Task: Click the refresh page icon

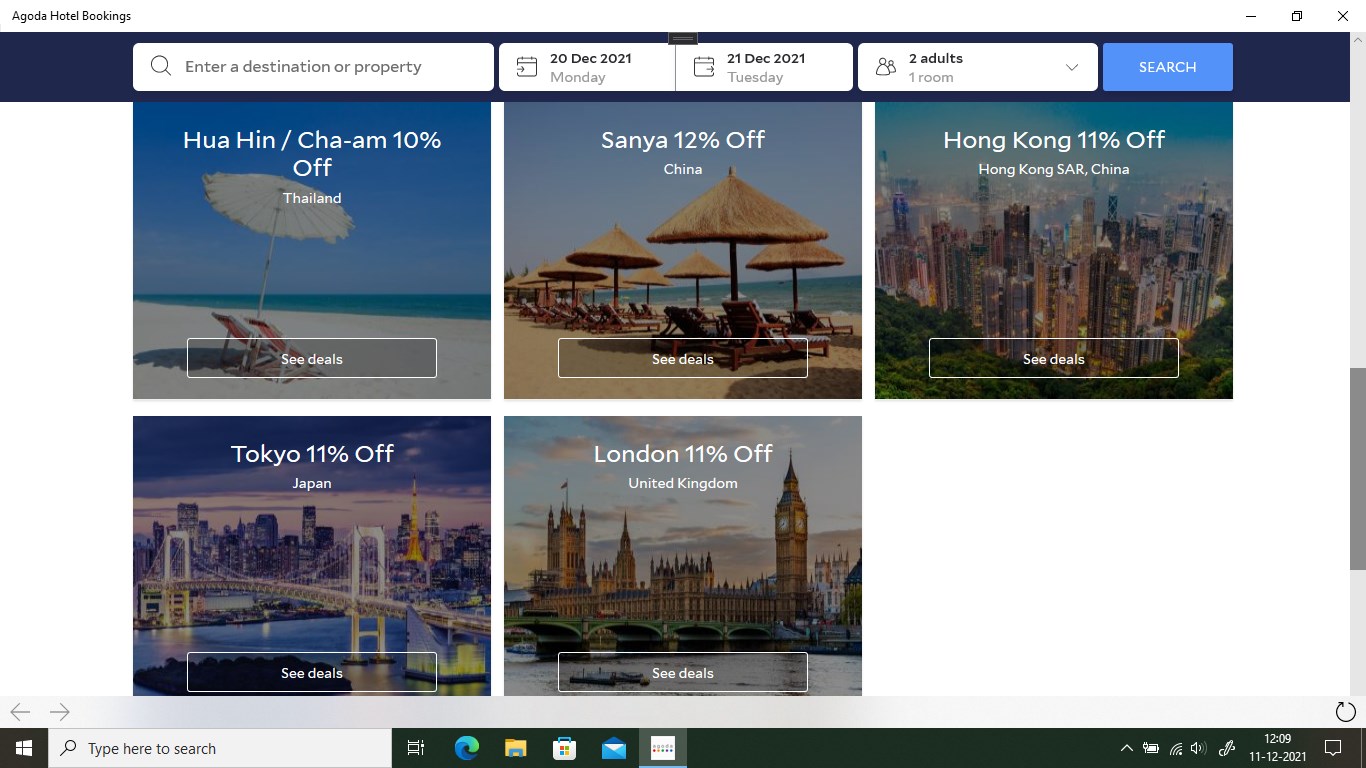Action: pos(1346,712)
